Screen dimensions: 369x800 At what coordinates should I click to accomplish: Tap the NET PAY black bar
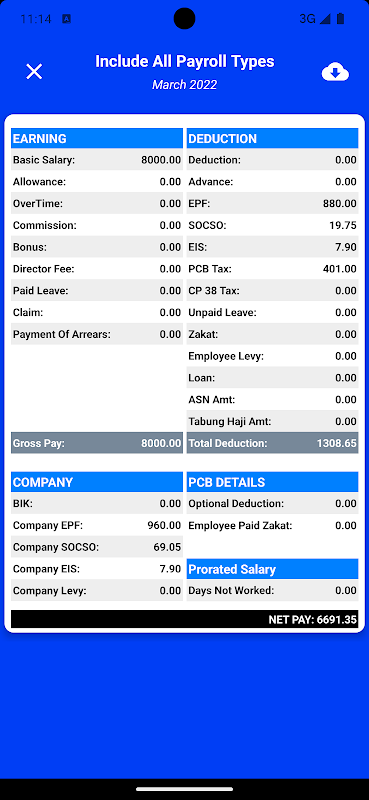185,619
